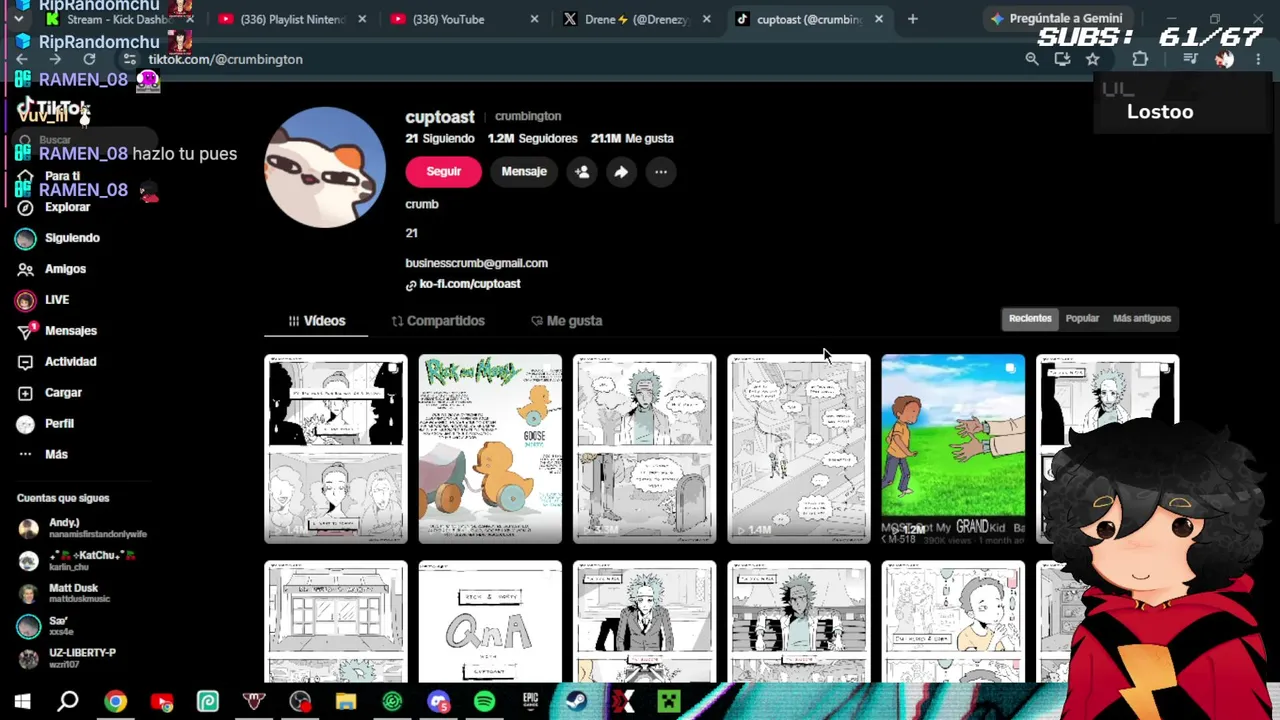Open Epic Games Launcher in taskbar

point(530,702)
